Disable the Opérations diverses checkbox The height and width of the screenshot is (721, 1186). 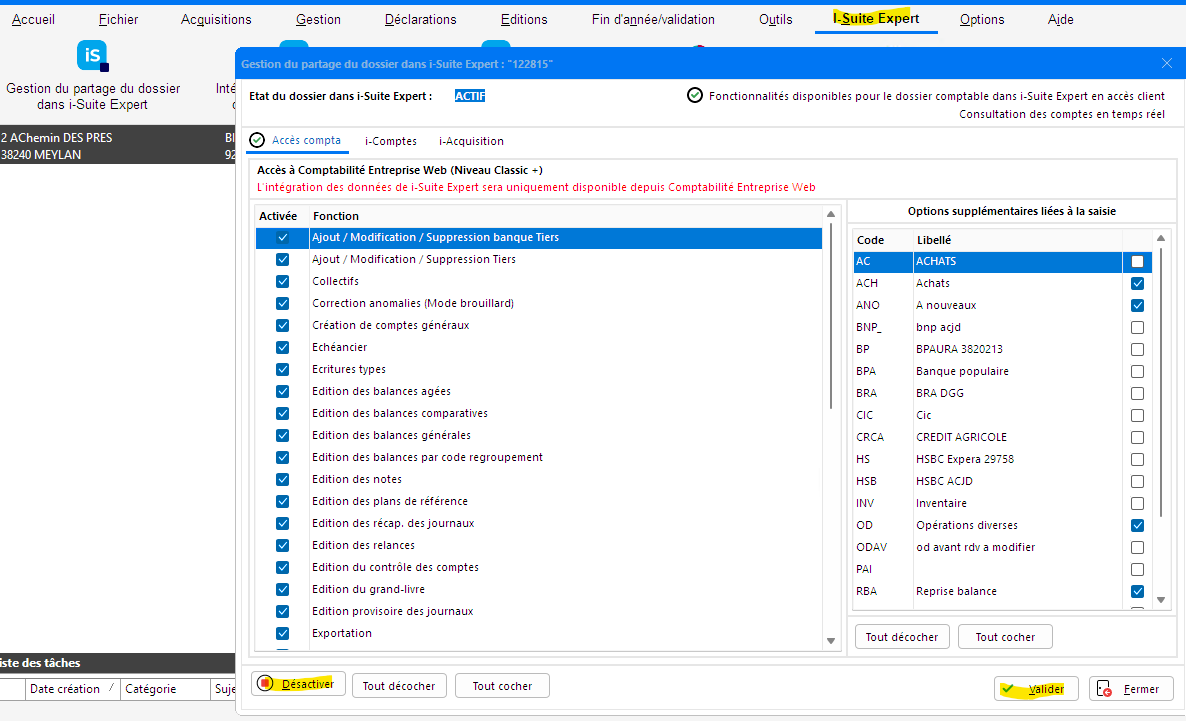coord(1137,525)
